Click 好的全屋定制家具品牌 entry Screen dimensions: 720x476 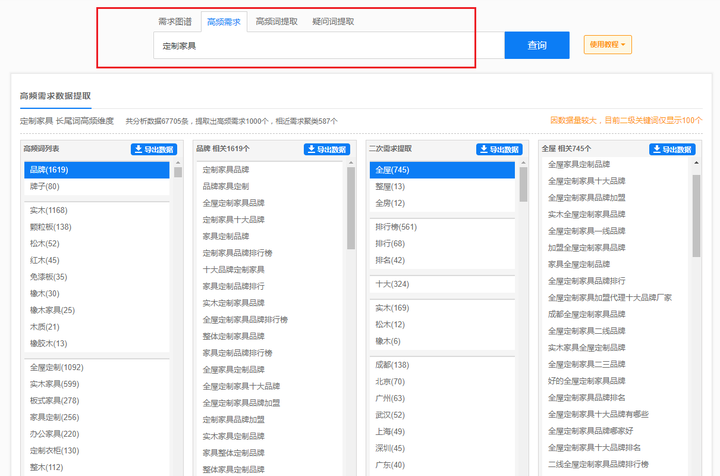(587, 381)
